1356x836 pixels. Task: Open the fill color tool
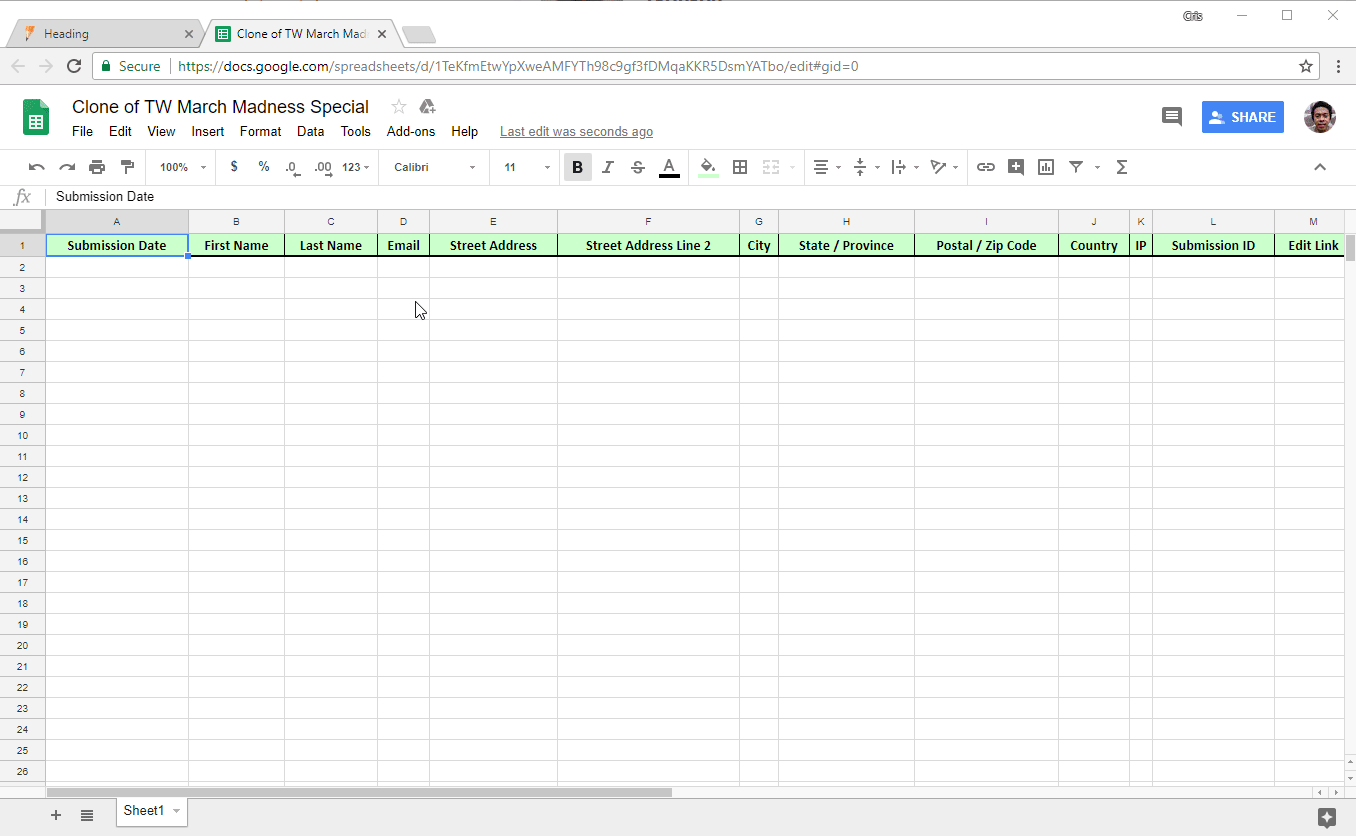tap(707, 167)
